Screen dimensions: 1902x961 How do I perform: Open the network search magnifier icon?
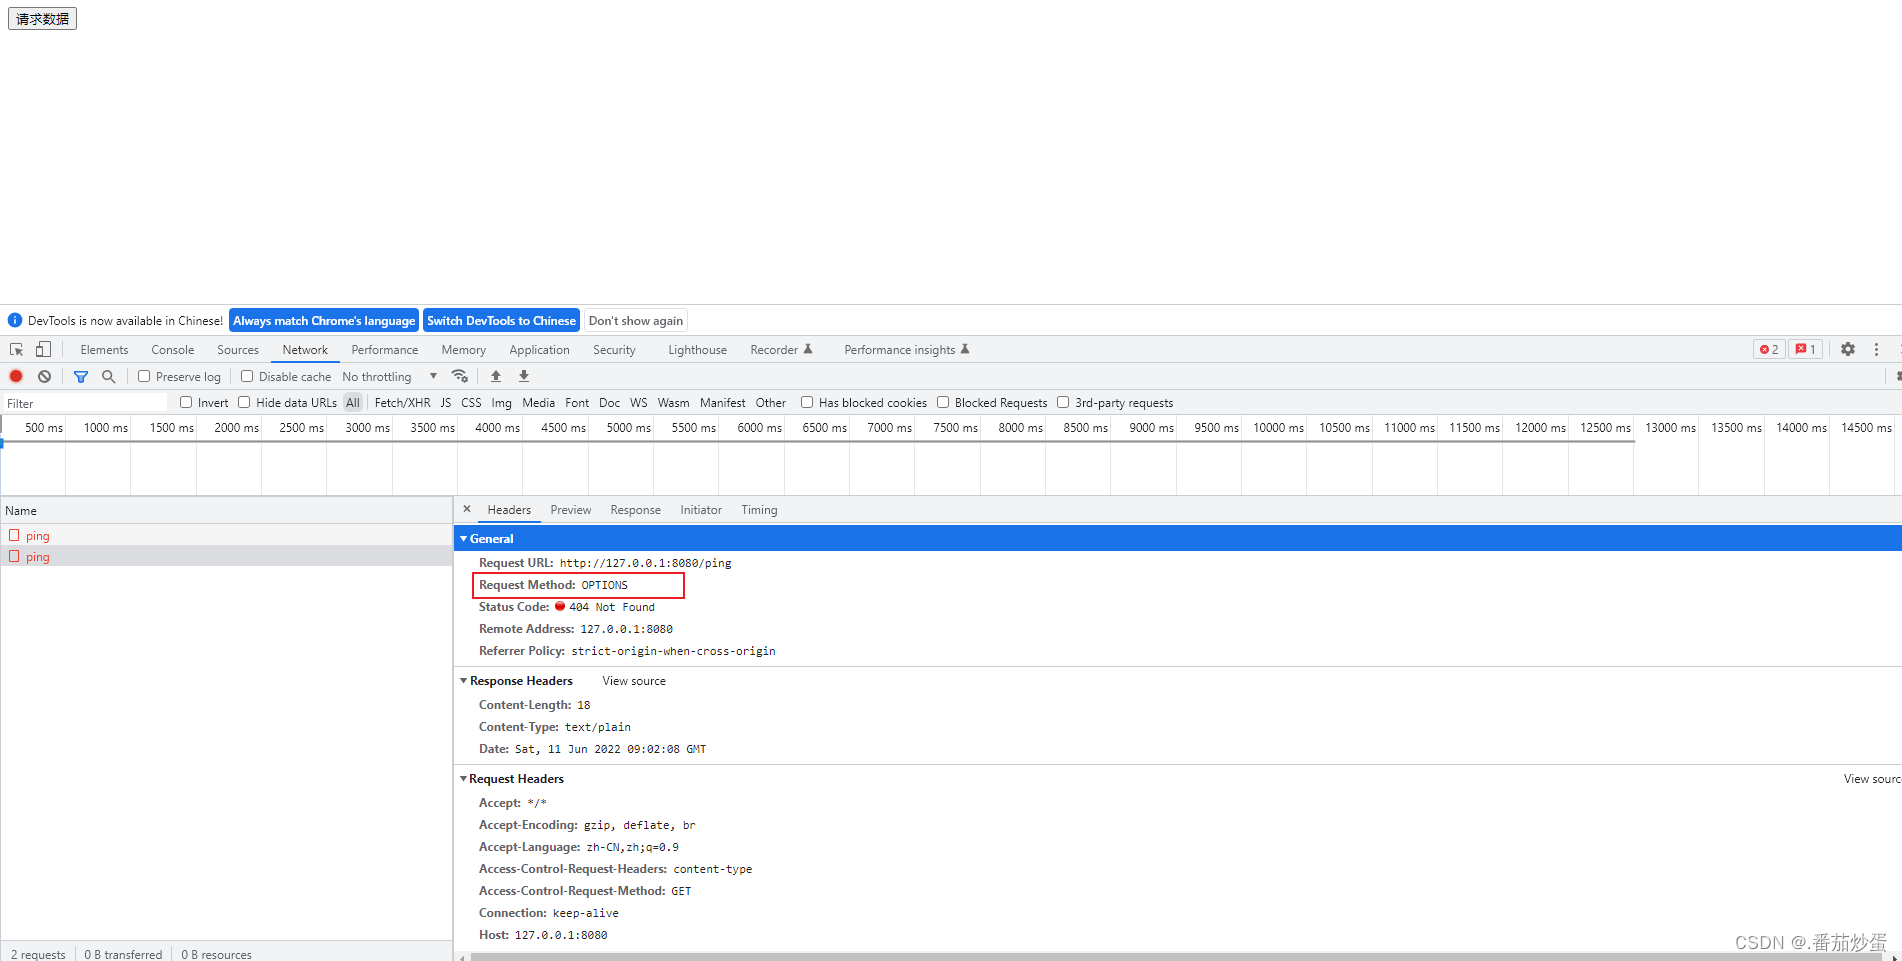pyautogui.click(x=109, y=376)
